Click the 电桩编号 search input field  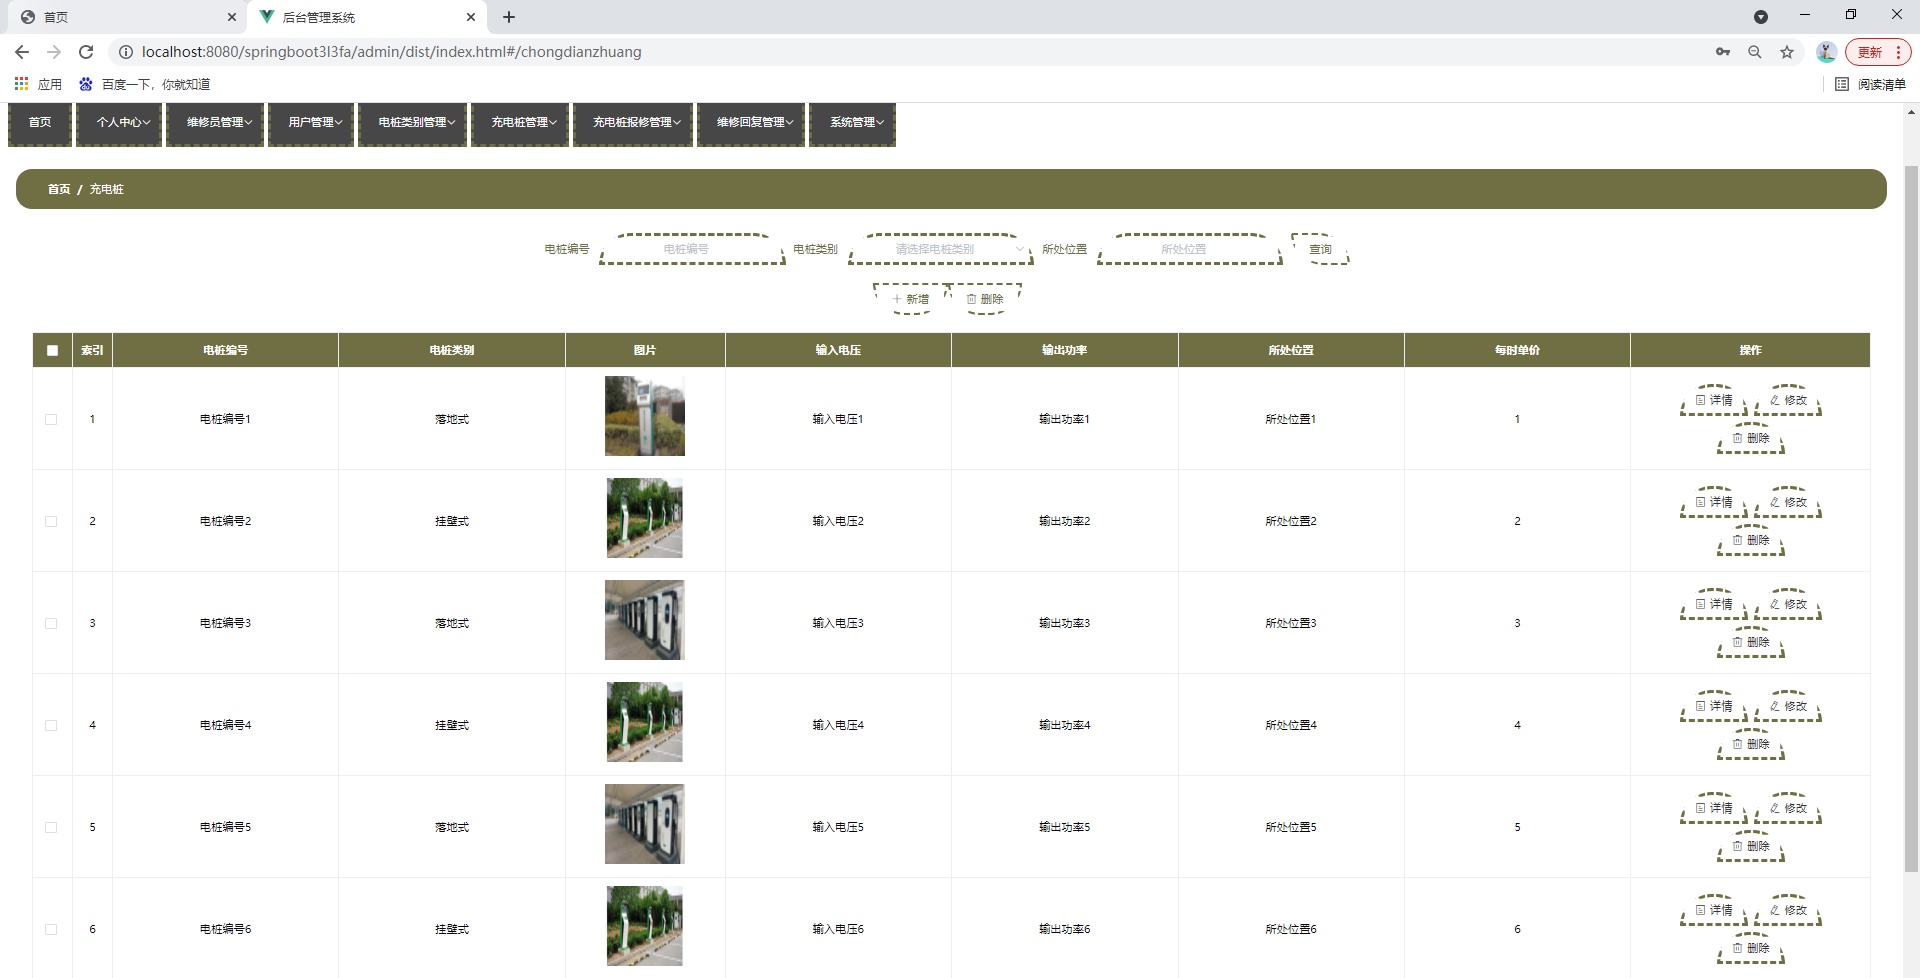(692, 249)
